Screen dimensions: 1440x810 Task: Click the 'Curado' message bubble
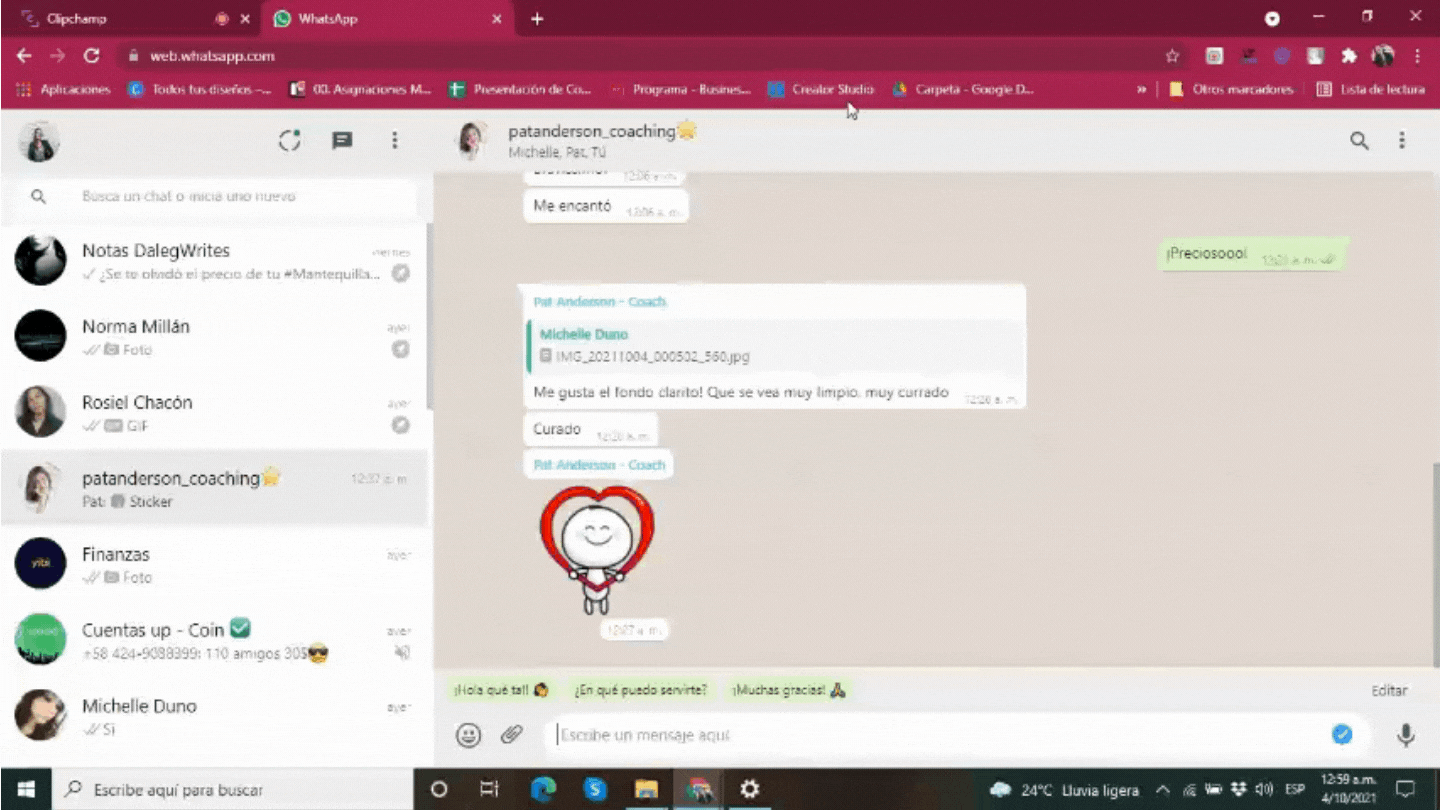[590, 430]
